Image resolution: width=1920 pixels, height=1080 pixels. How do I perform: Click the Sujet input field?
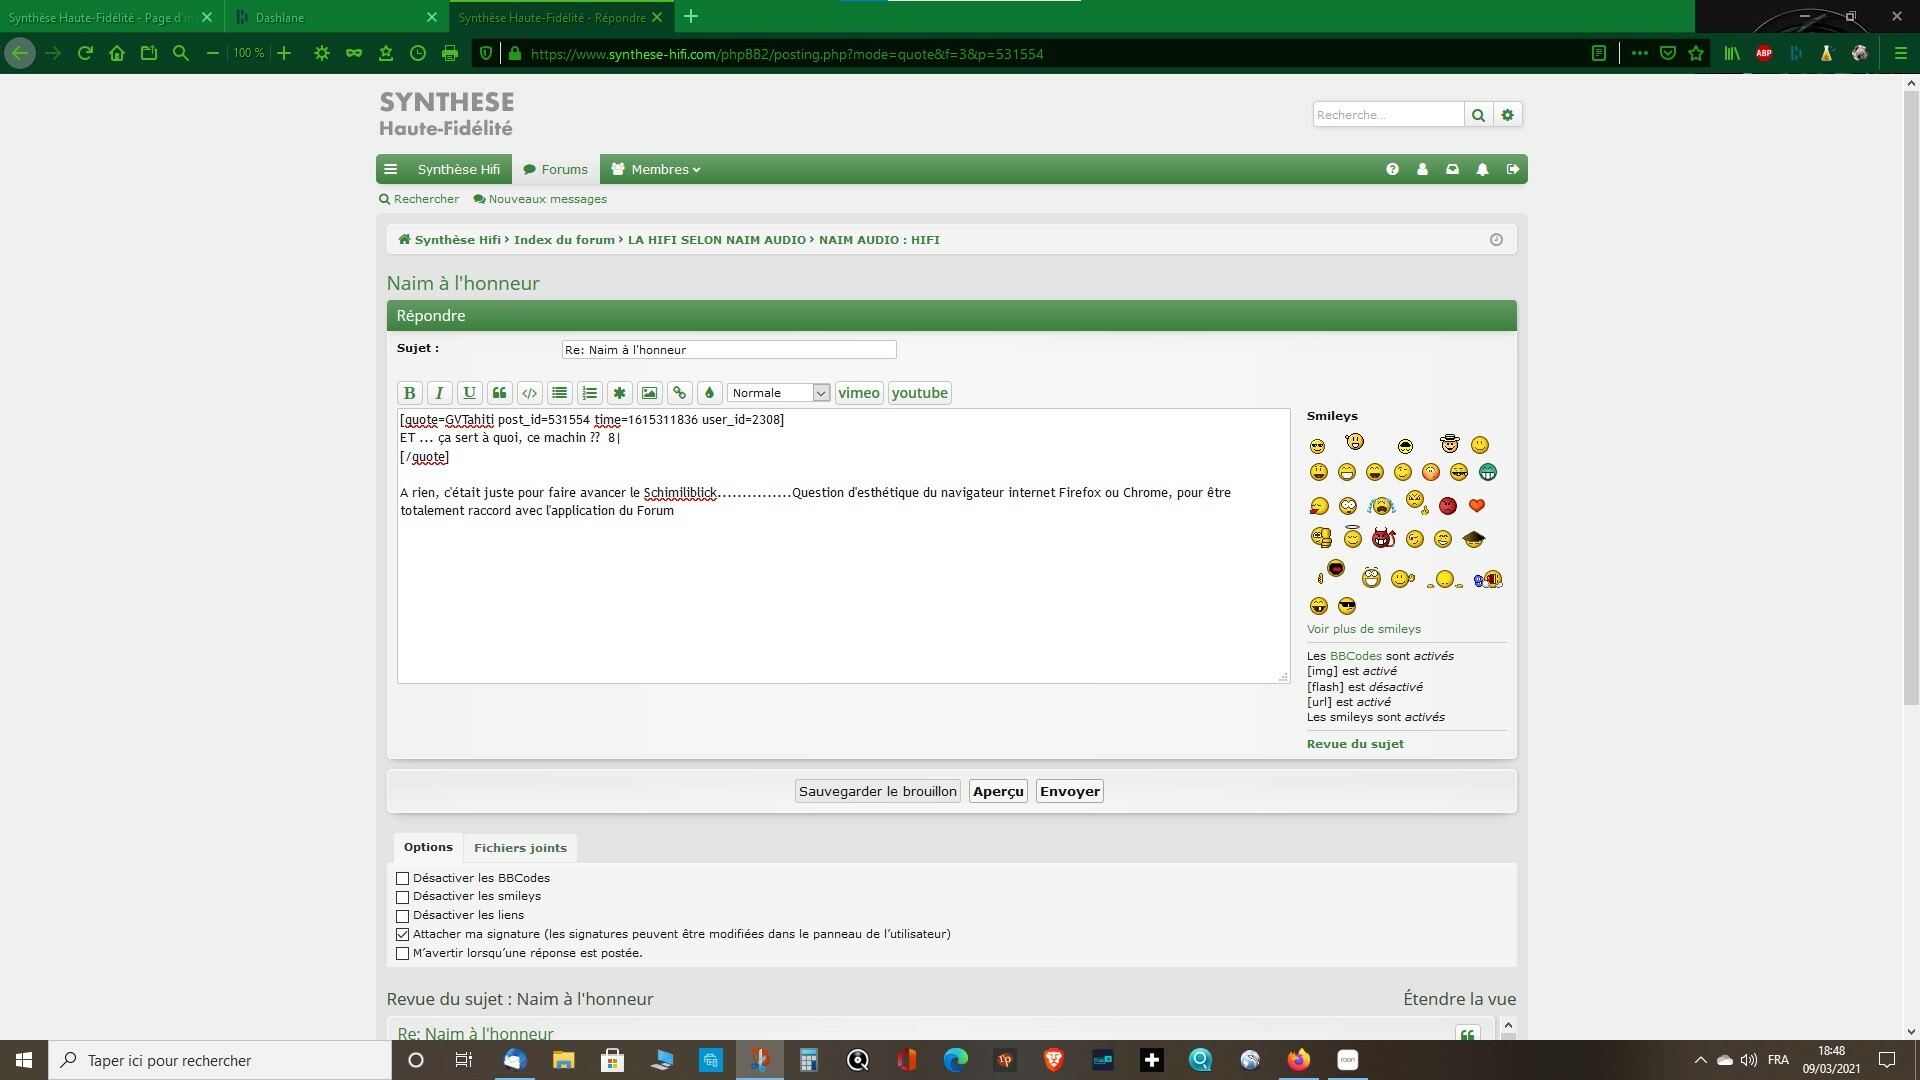[728, 350]
